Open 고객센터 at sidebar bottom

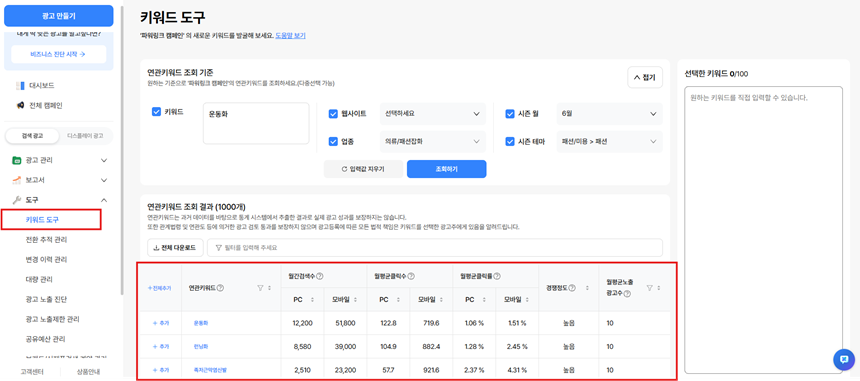32,372
